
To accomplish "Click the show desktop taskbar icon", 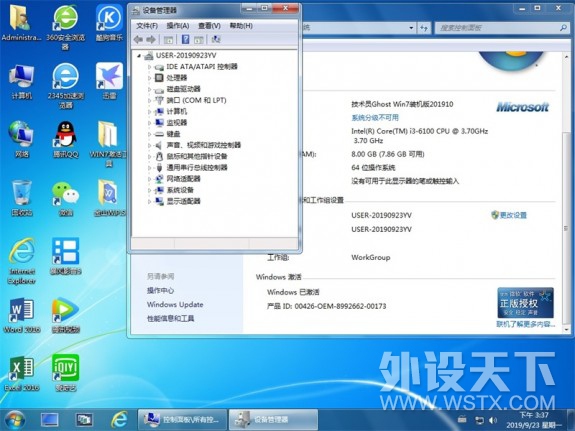I will tap(50, 420).
